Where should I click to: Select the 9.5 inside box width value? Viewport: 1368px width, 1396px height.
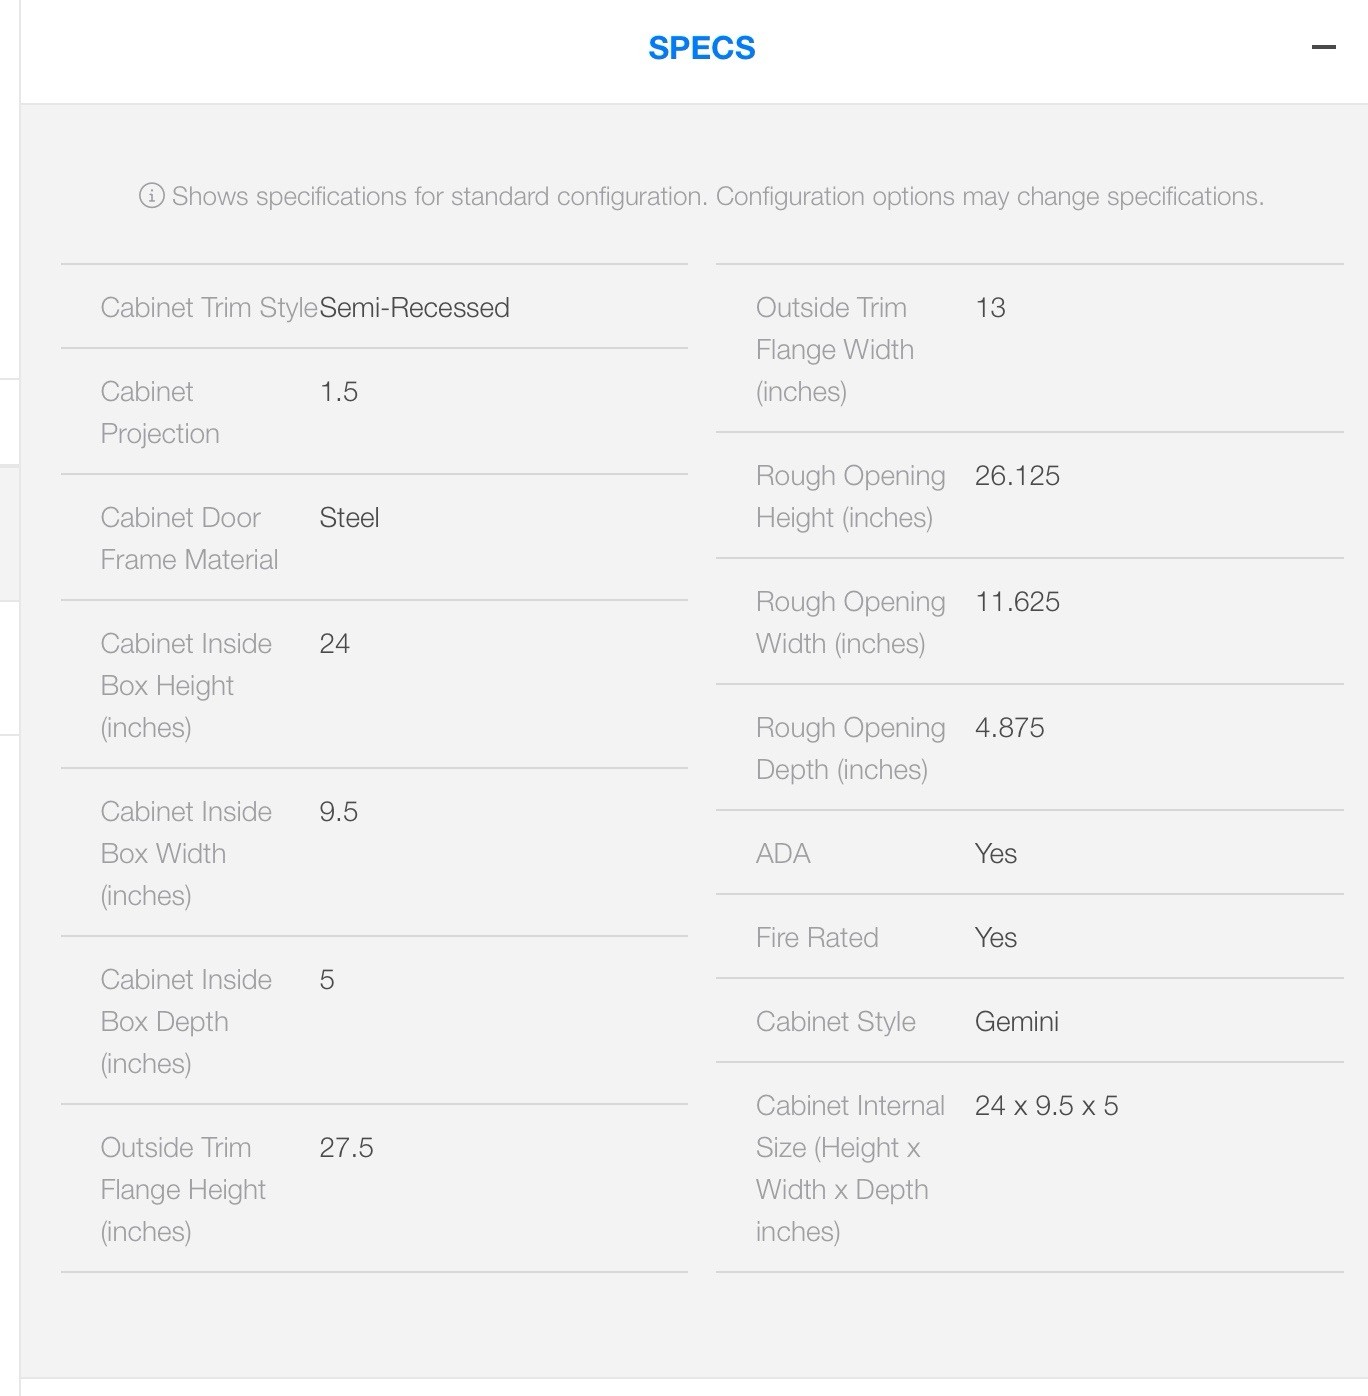click(338, 811)
